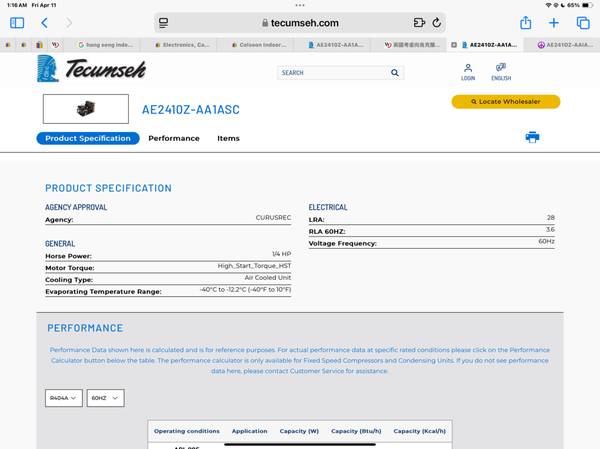
Task: Open the extensions icon in address bar
Action: [x=419, y=23]
